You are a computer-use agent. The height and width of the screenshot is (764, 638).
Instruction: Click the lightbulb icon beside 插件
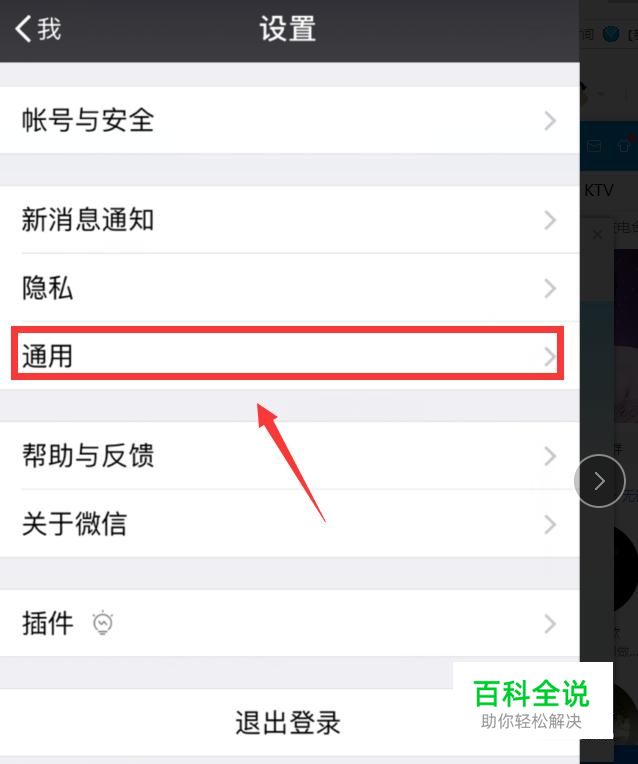pyautogui.click(x=103, y=623)
